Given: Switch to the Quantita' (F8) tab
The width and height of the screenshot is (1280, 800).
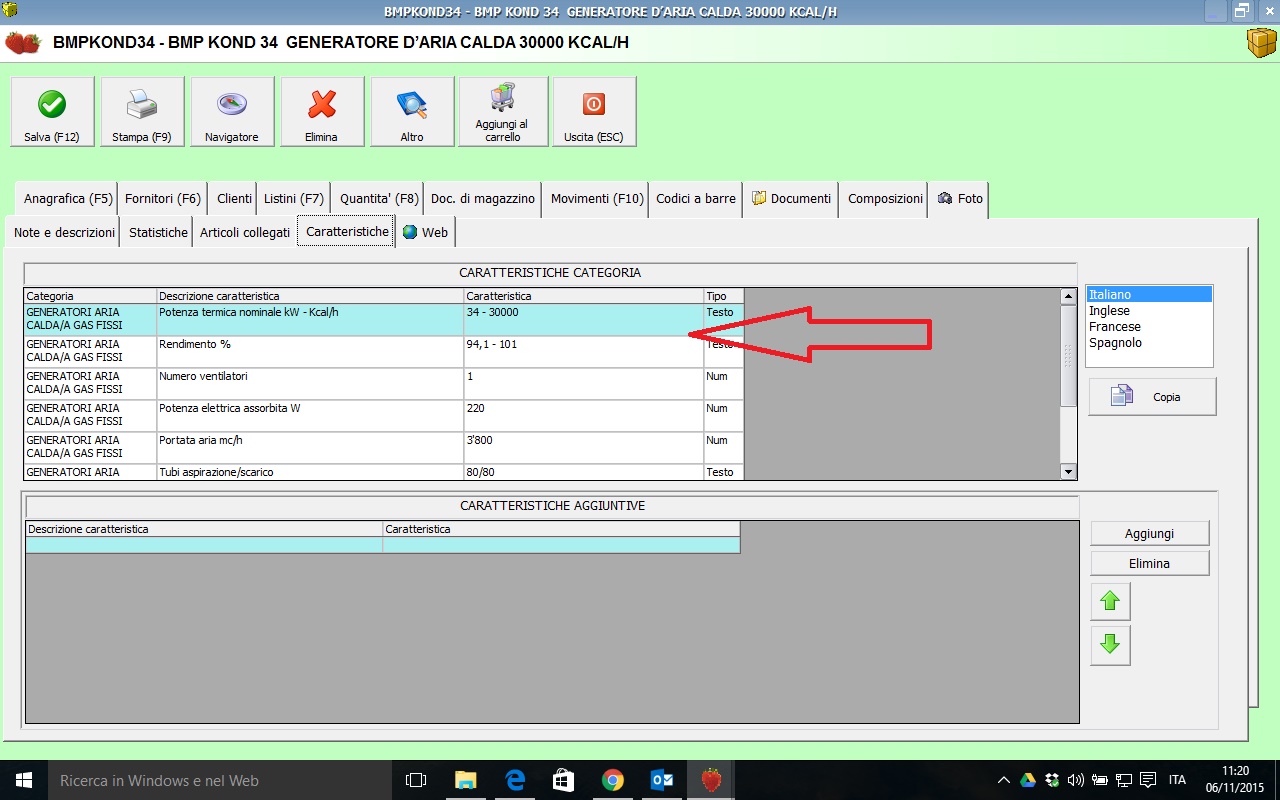Looking at the screenshot, I should click(x=379, y=199).
